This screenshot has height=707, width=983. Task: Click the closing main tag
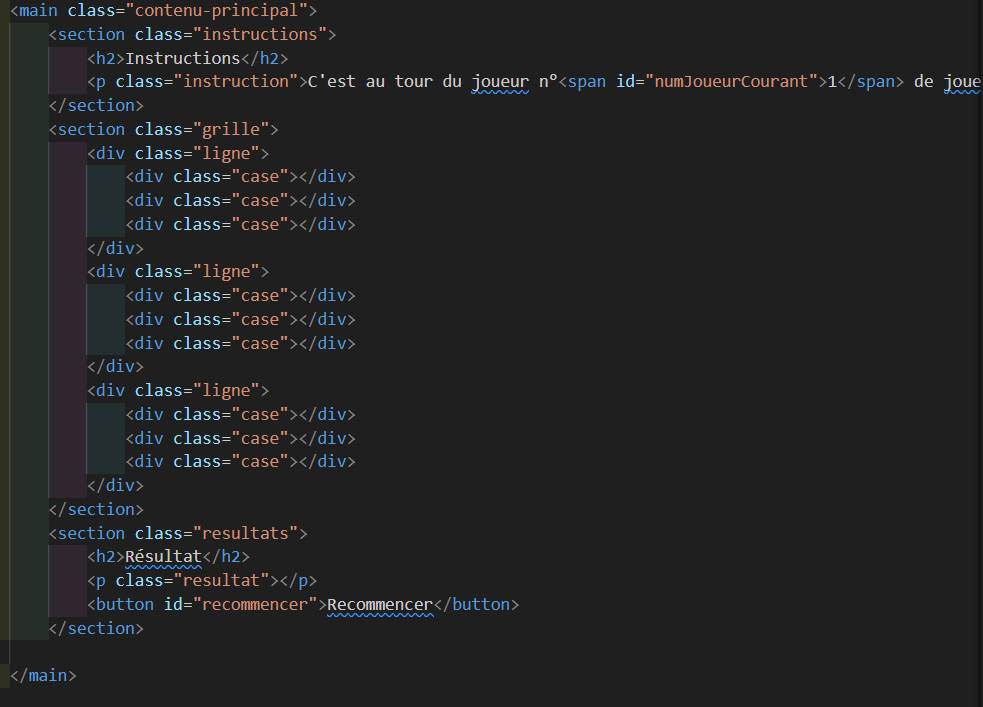click(x=43, y=675)
